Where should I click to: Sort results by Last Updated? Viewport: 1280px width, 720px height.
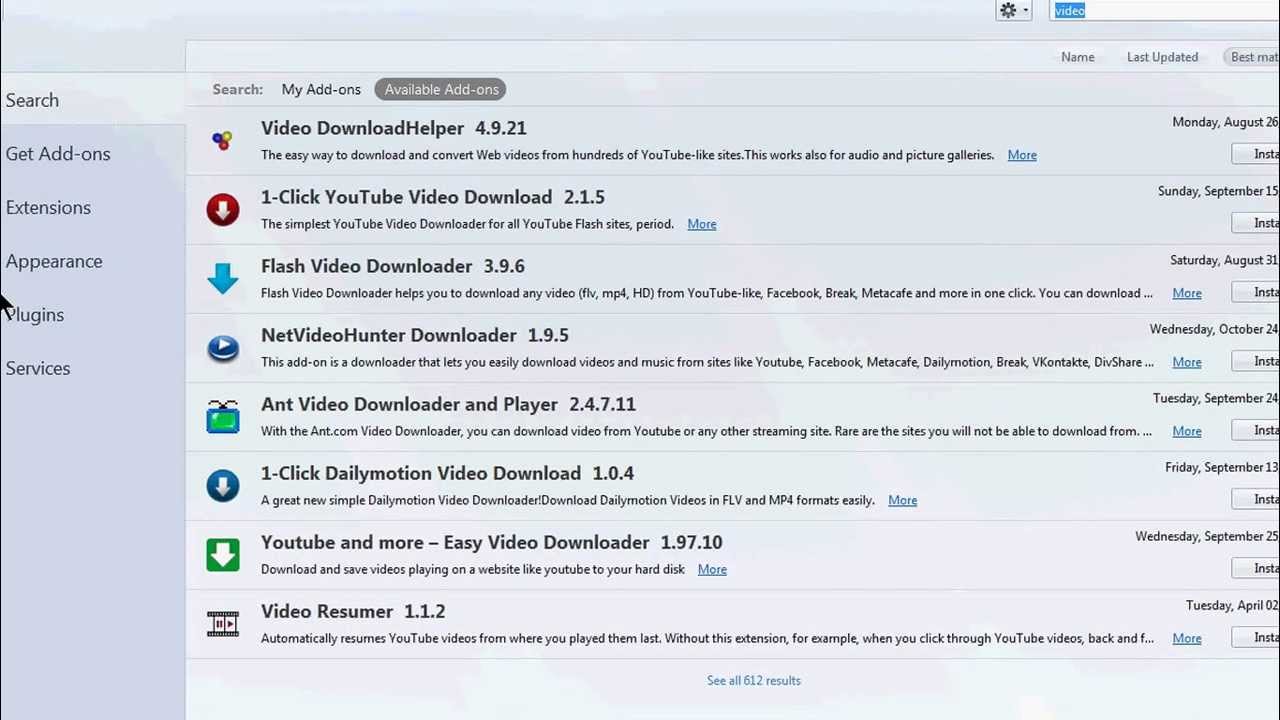(x=1162, y=57)
